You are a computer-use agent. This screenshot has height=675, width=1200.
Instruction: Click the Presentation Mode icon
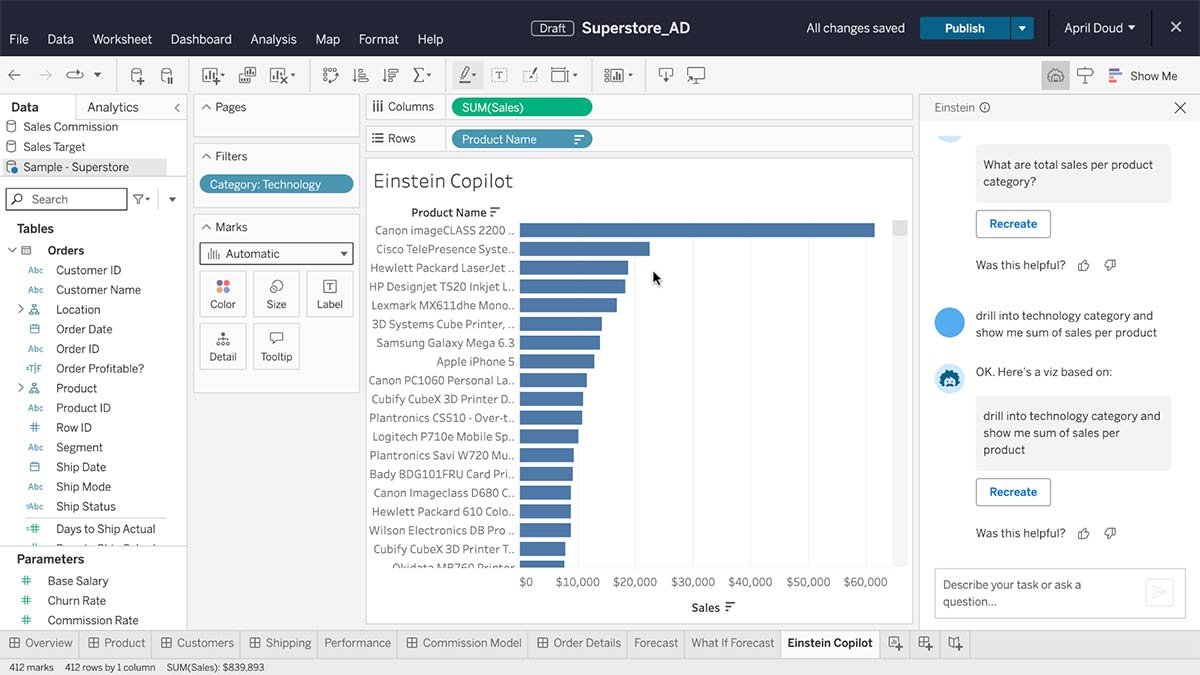696,76
